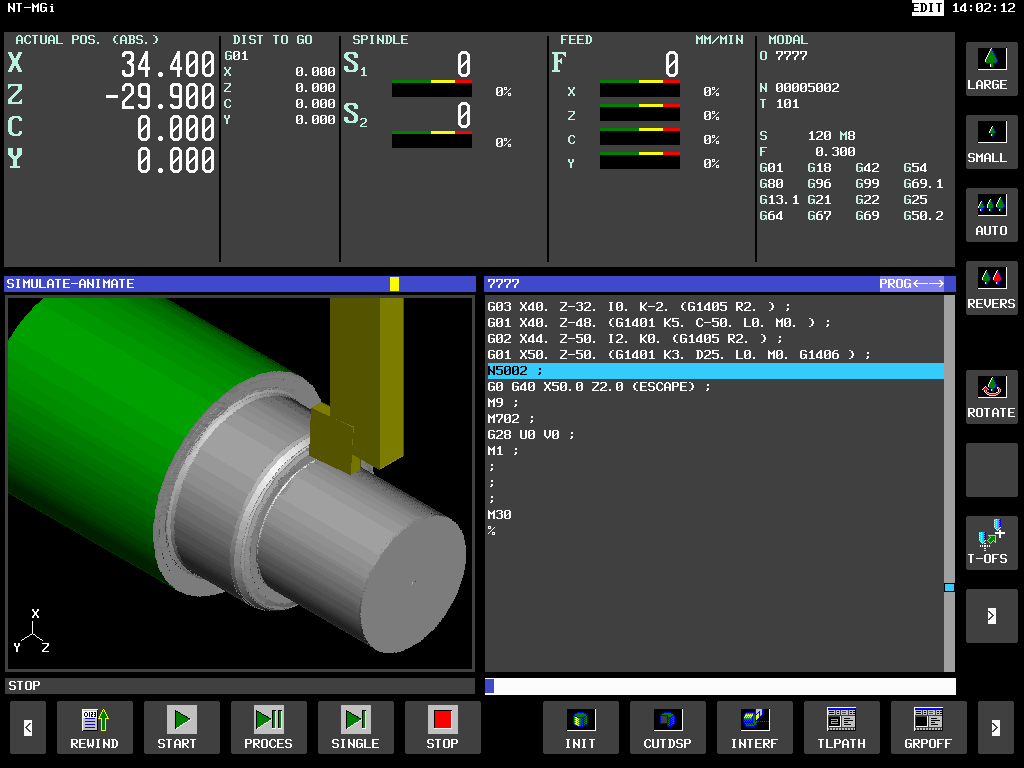Select the AUTO scale icon
The image size is (1024, 768).
point(991,214)
